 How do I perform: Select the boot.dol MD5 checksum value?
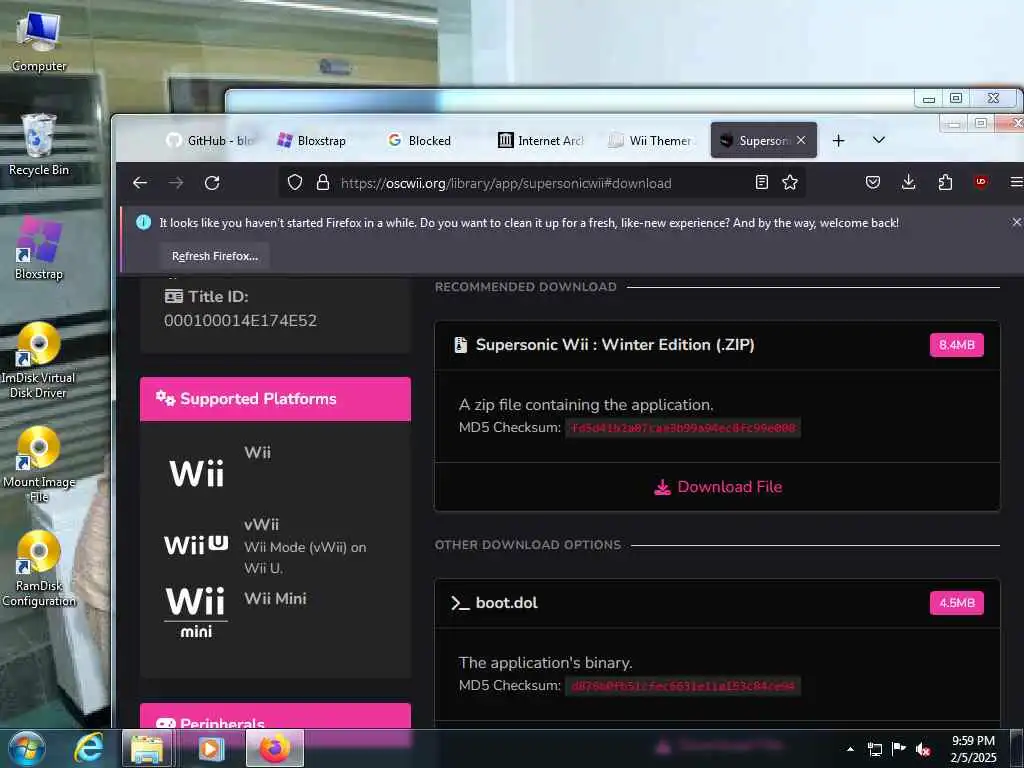click(683, 686)
